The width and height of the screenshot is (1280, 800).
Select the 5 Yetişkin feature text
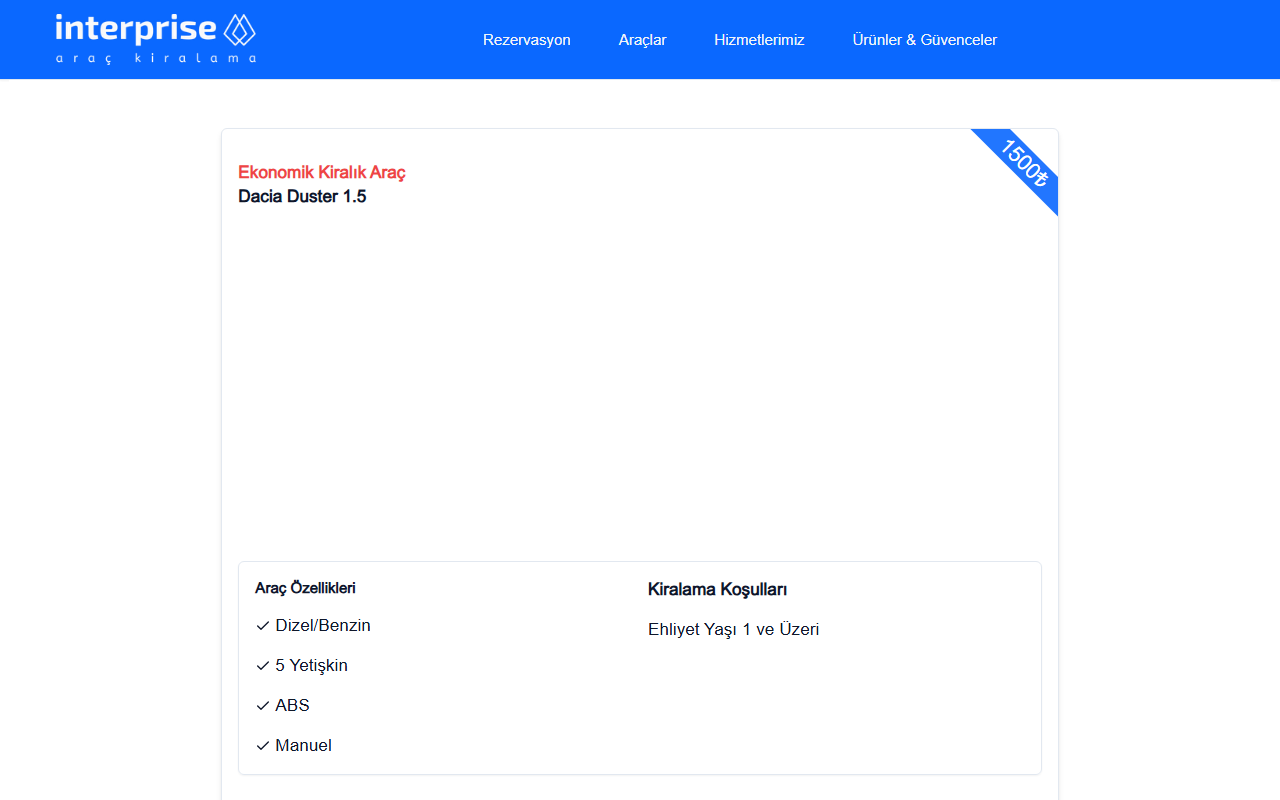click(x=312, y=665)
